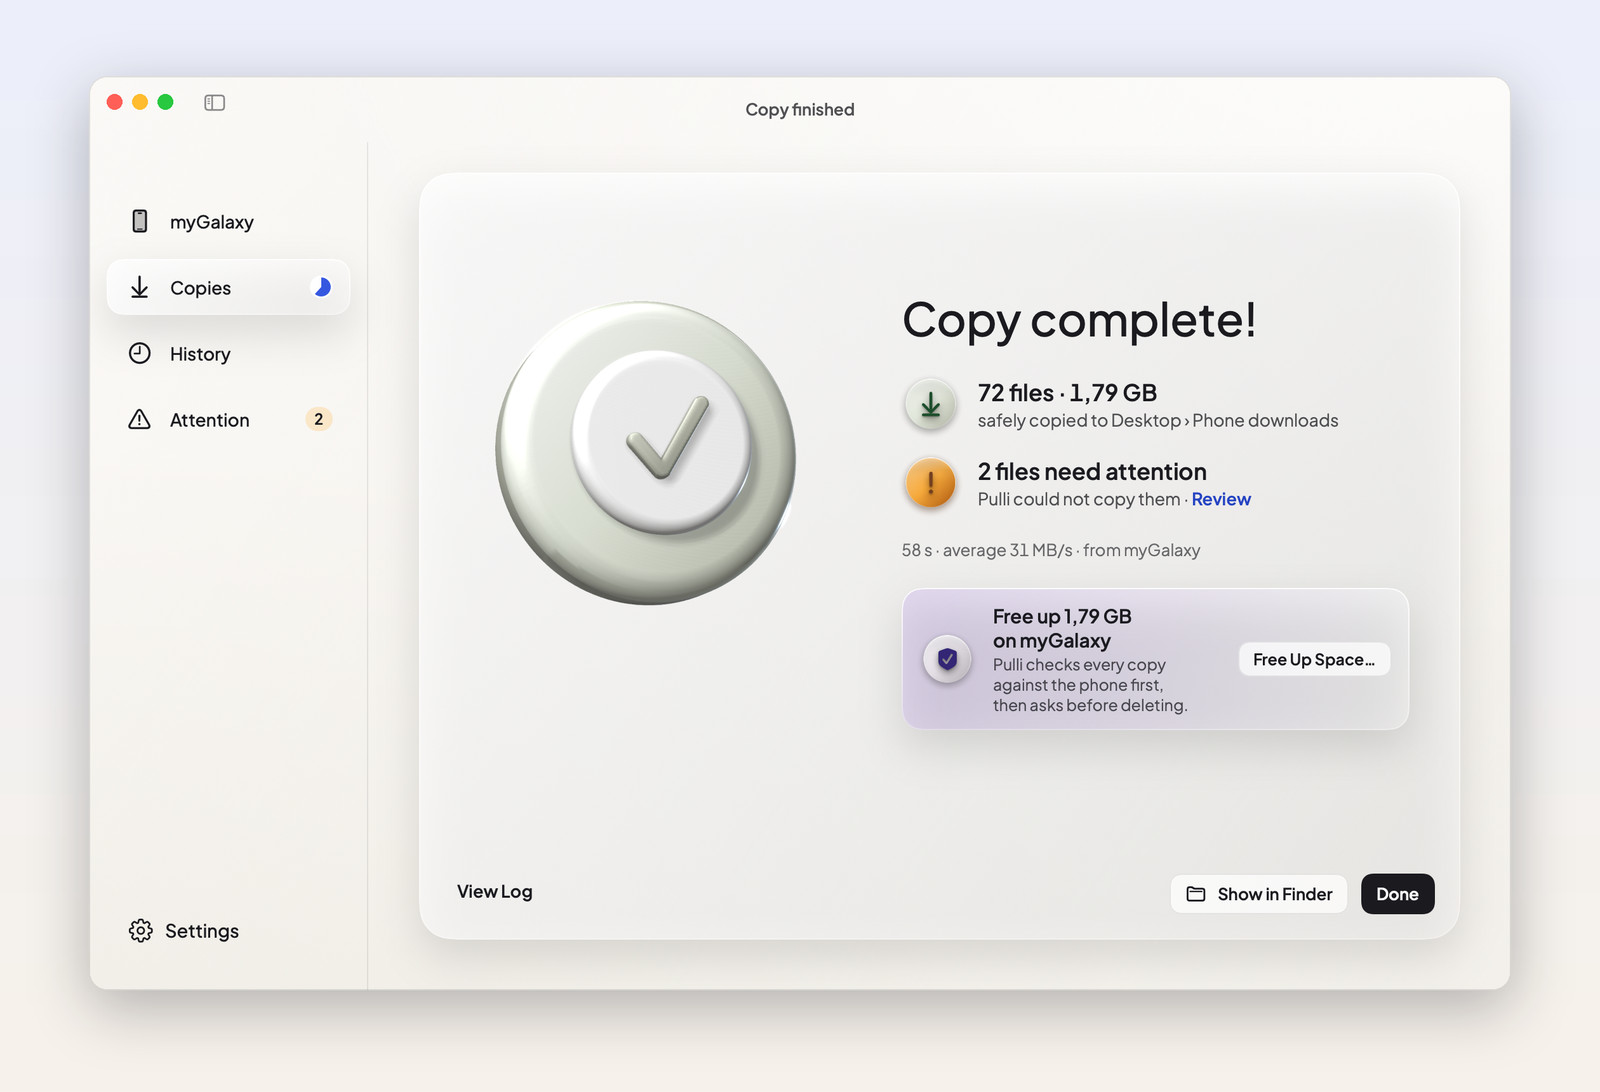Select the myGalaxy device entry
Image resolution: width=1600 pixels, height=1092 pixels.
(228, 221)
